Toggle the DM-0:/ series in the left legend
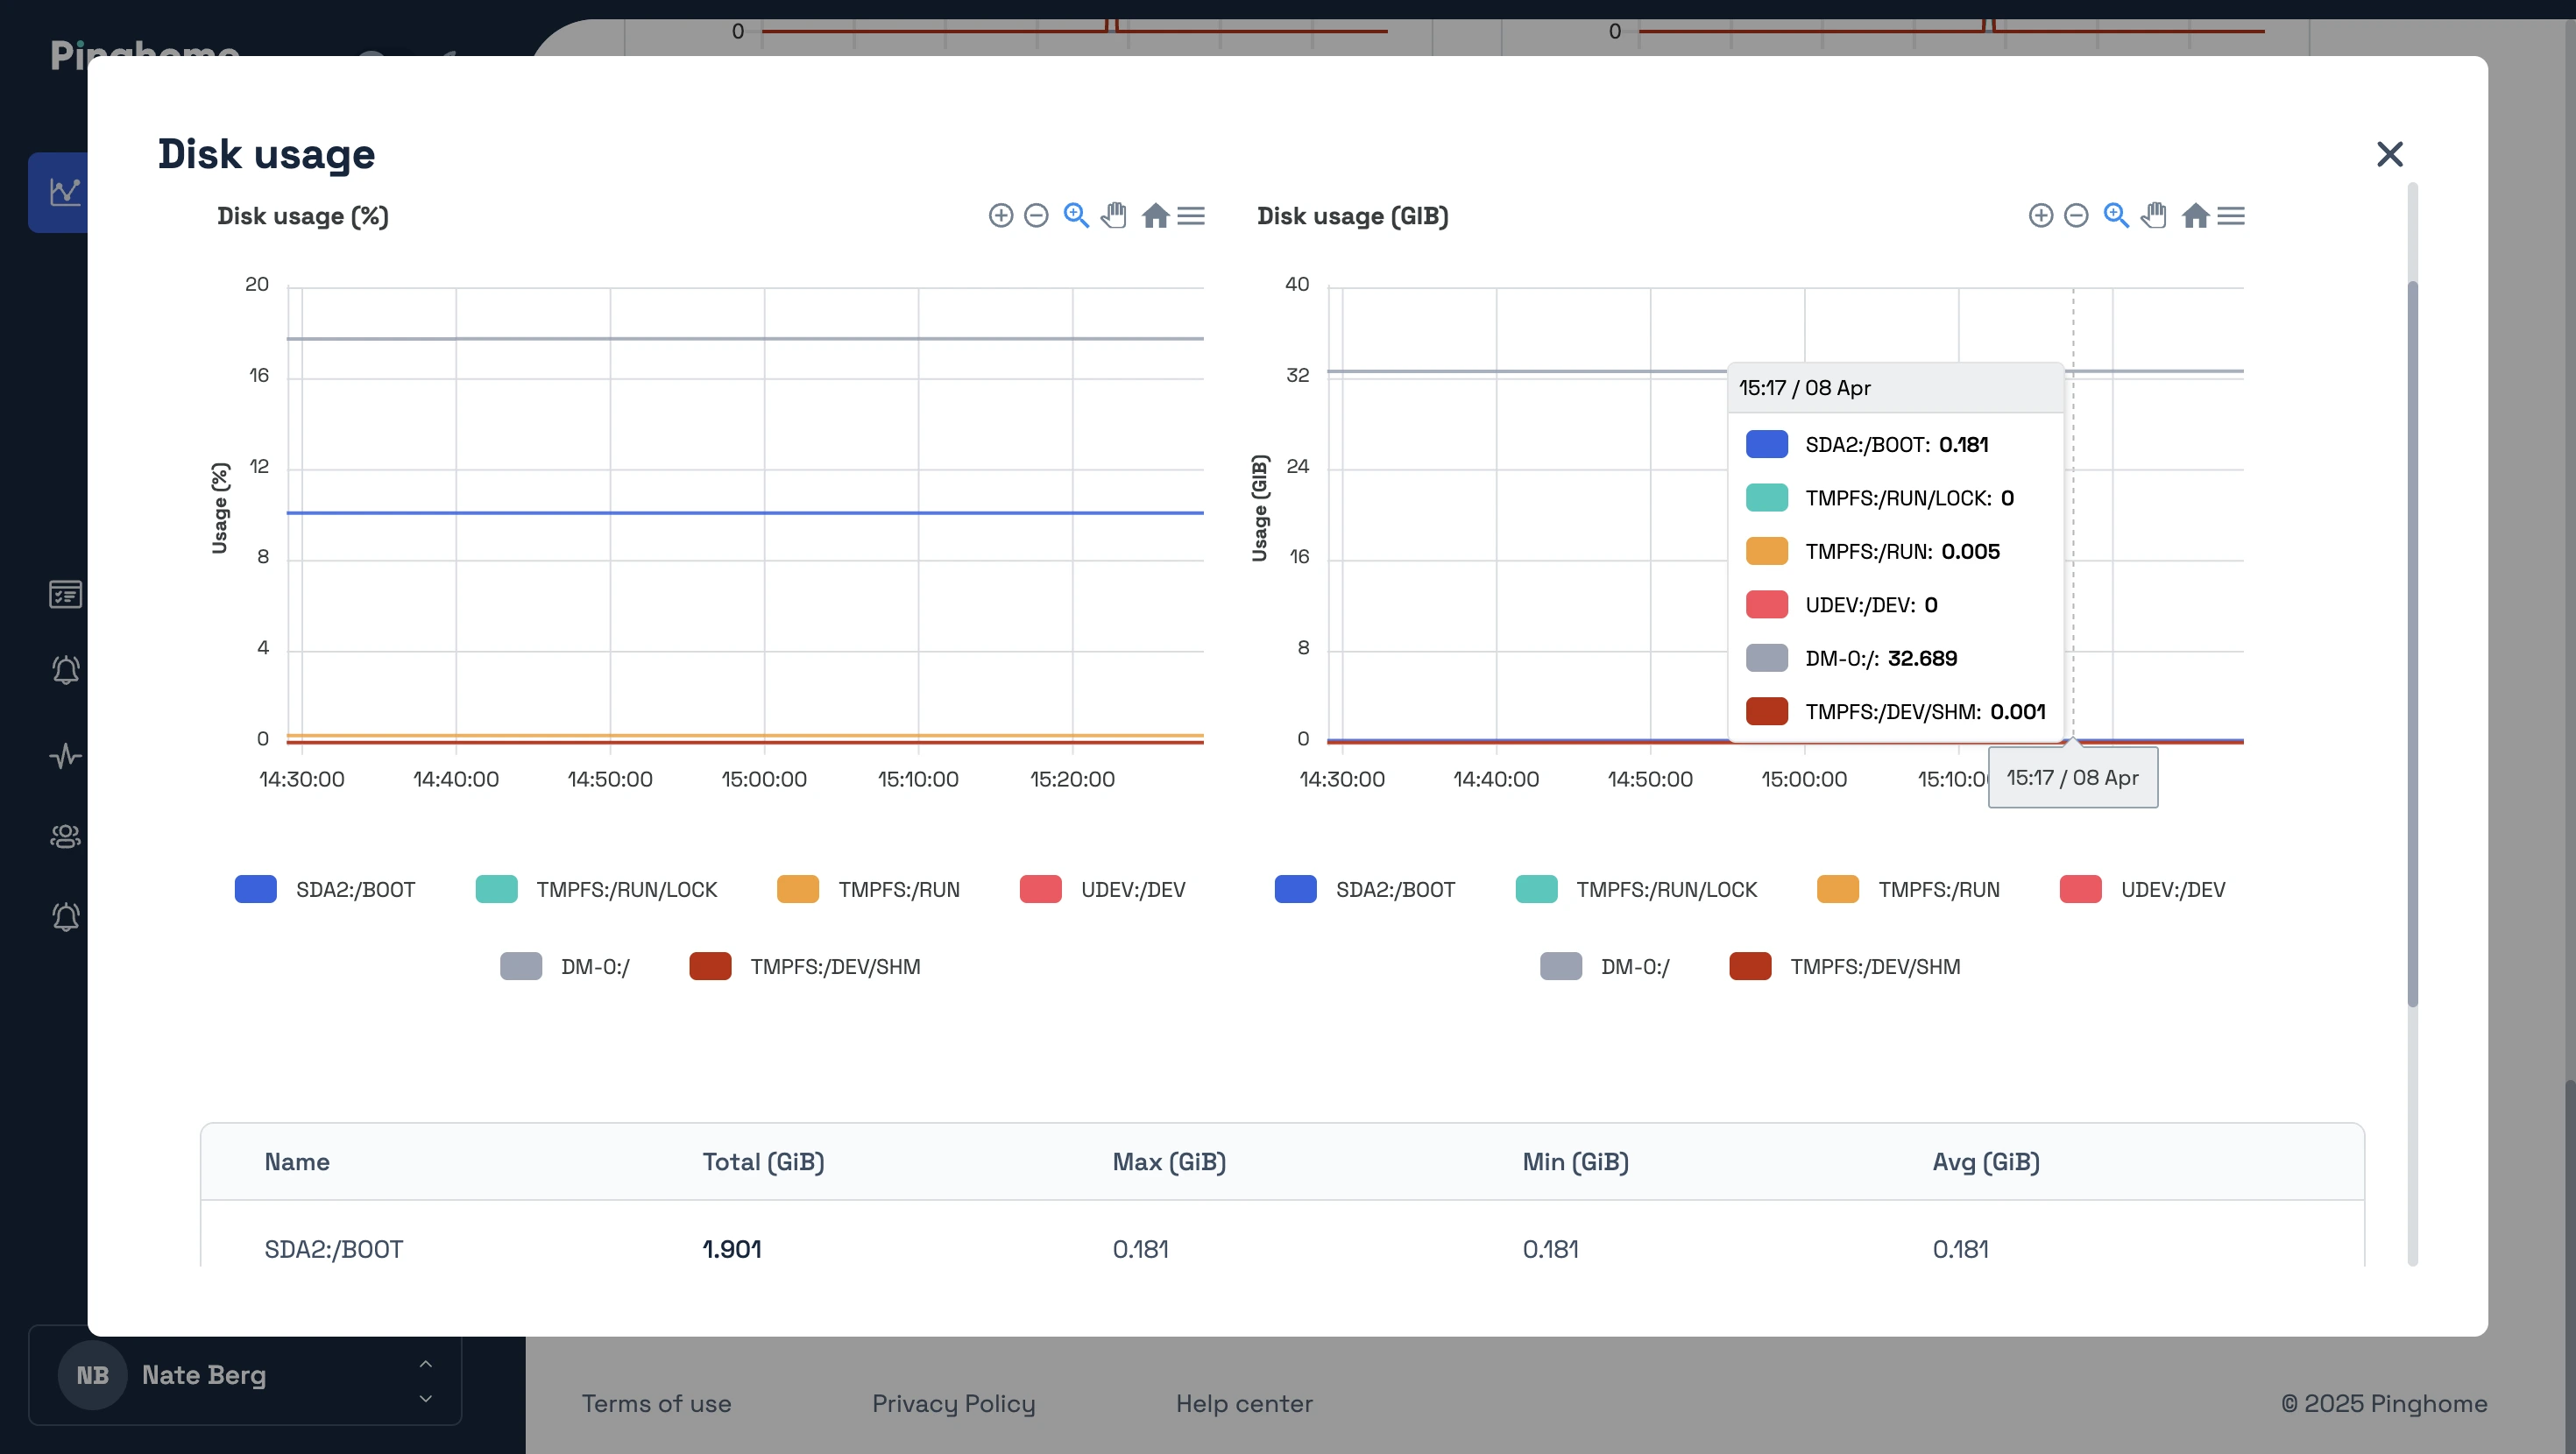The width and height of the screenshot is (2576, 1454). click(565, 966)
